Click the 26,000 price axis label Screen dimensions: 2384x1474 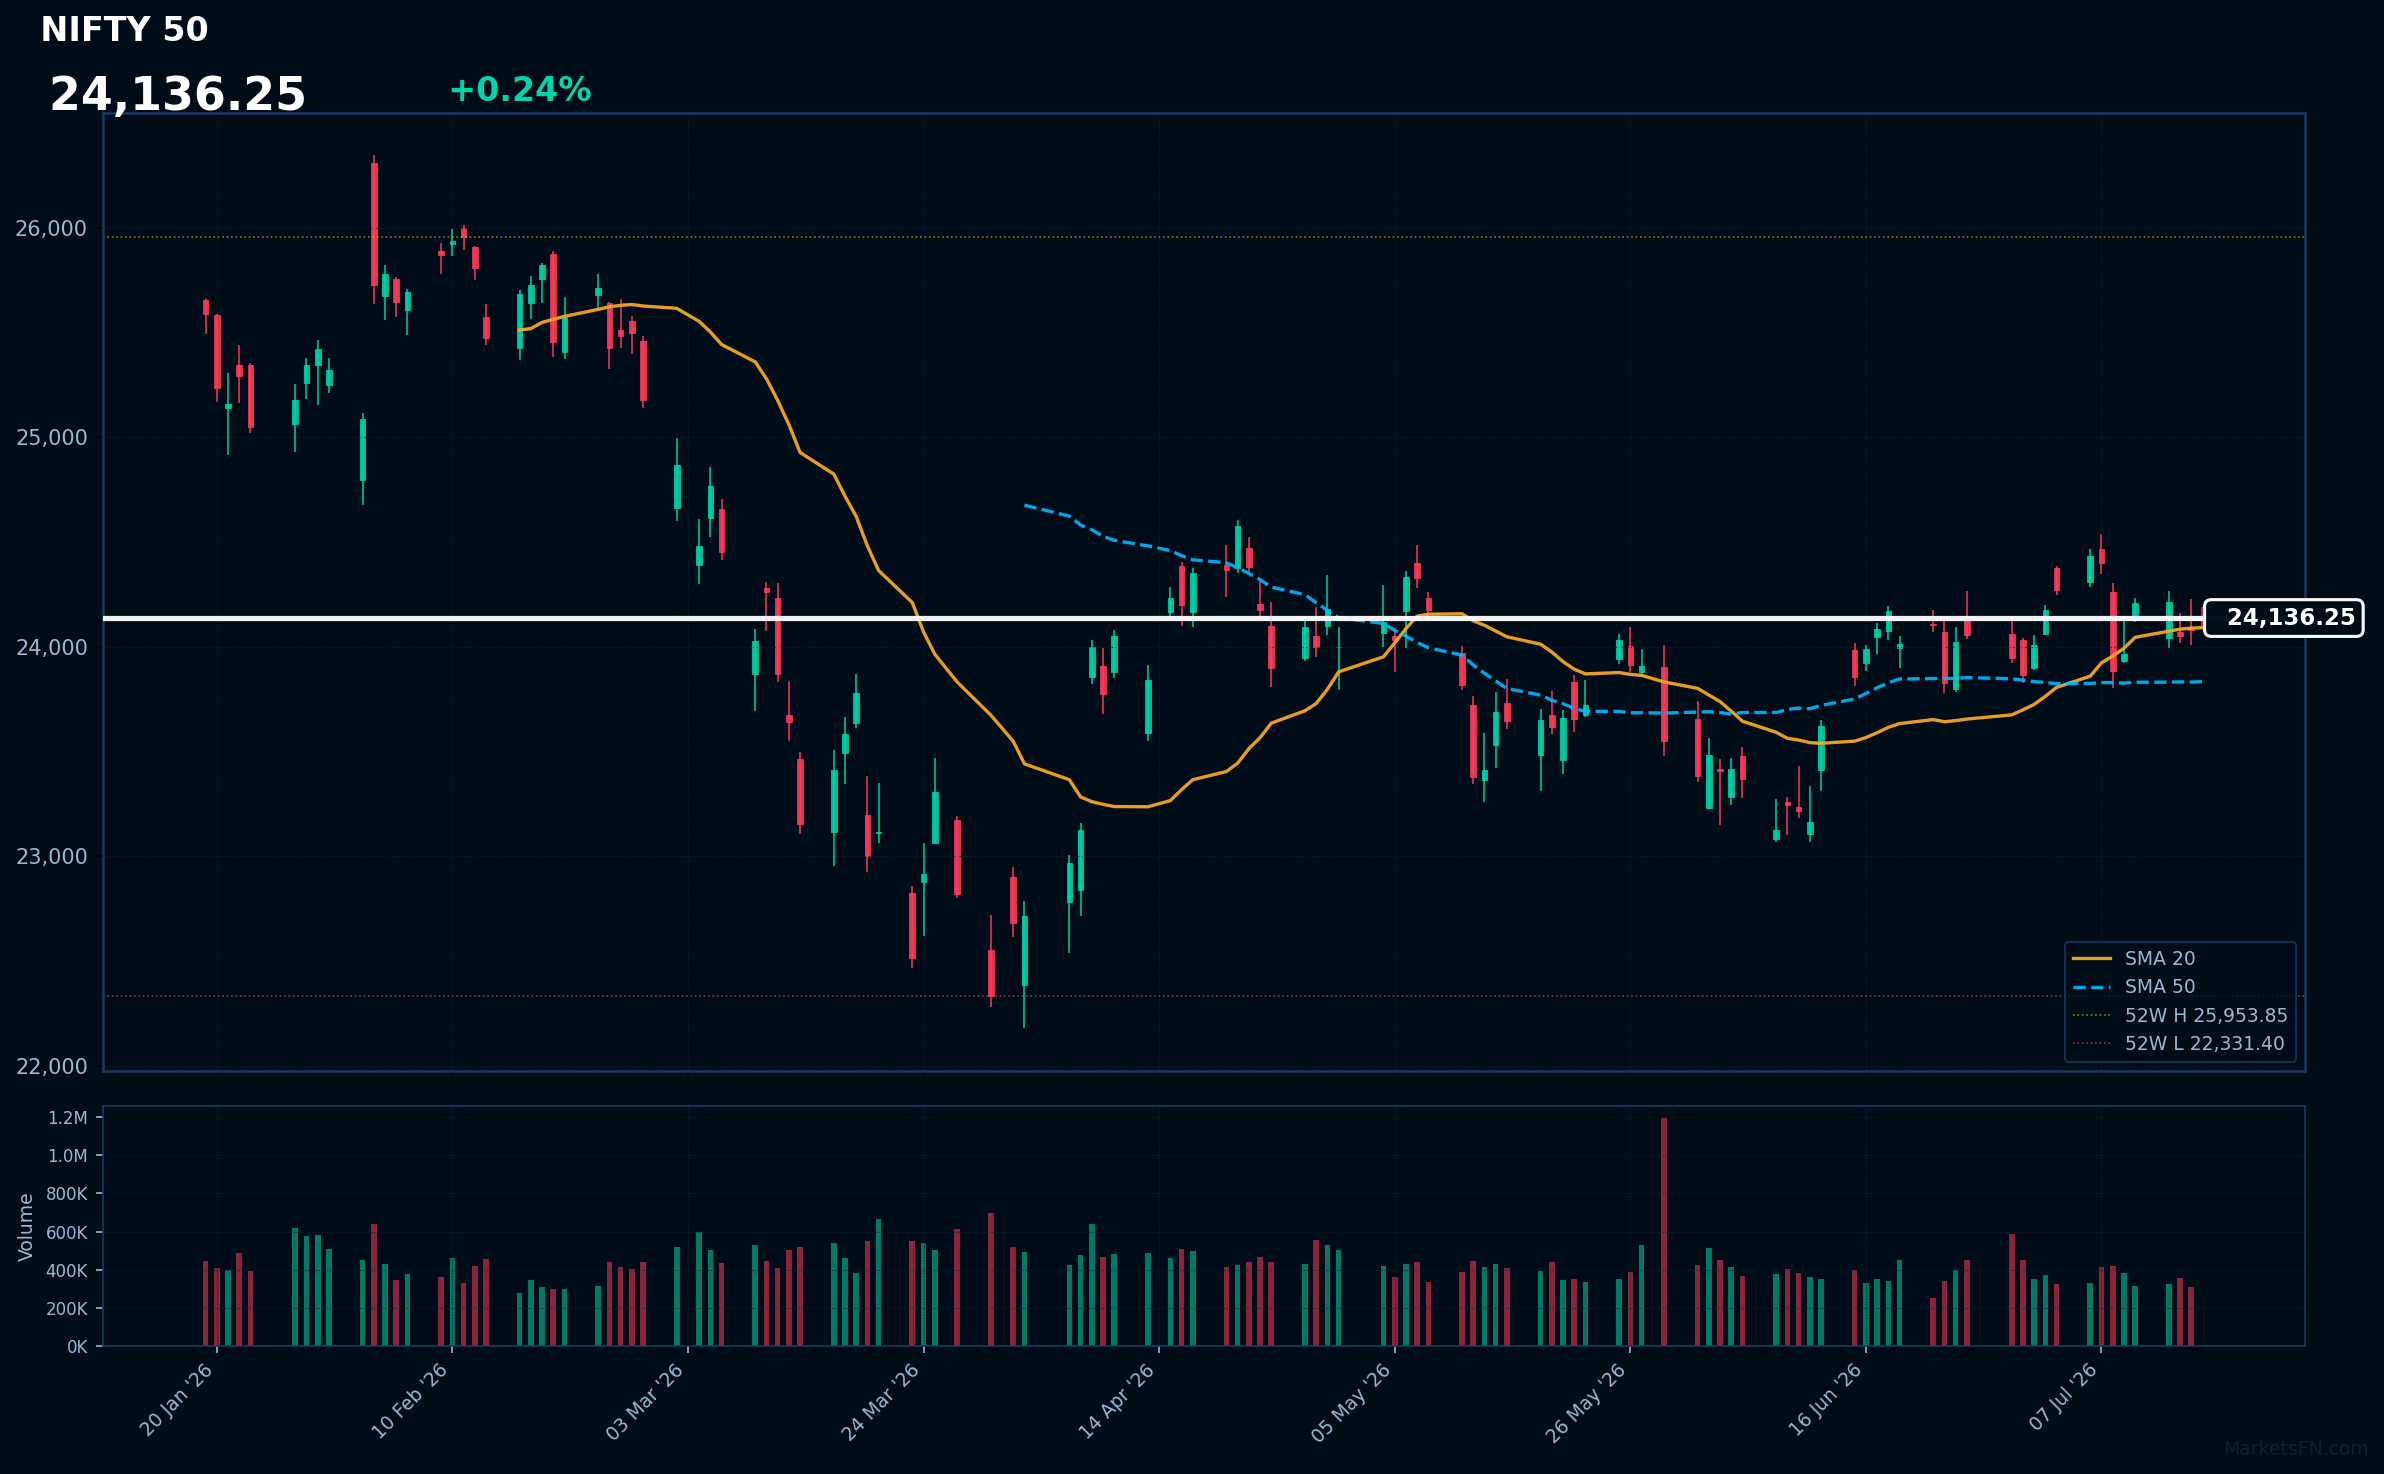51,229
